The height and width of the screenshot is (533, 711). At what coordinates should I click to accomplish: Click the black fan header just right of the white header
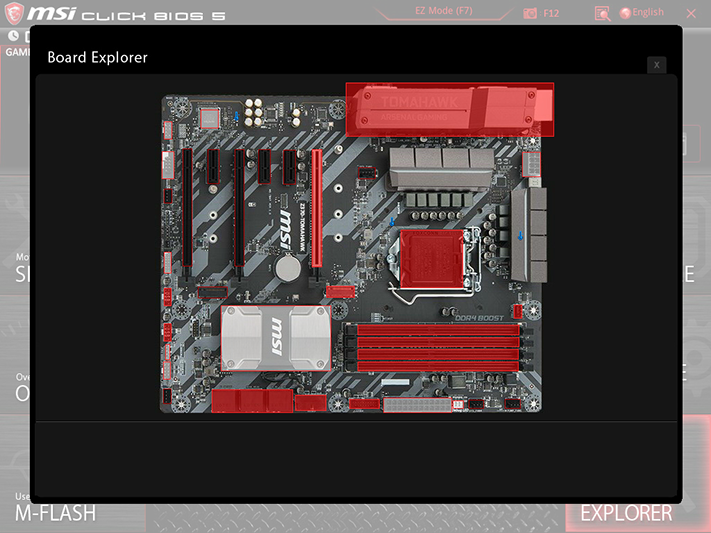point(476,404)
